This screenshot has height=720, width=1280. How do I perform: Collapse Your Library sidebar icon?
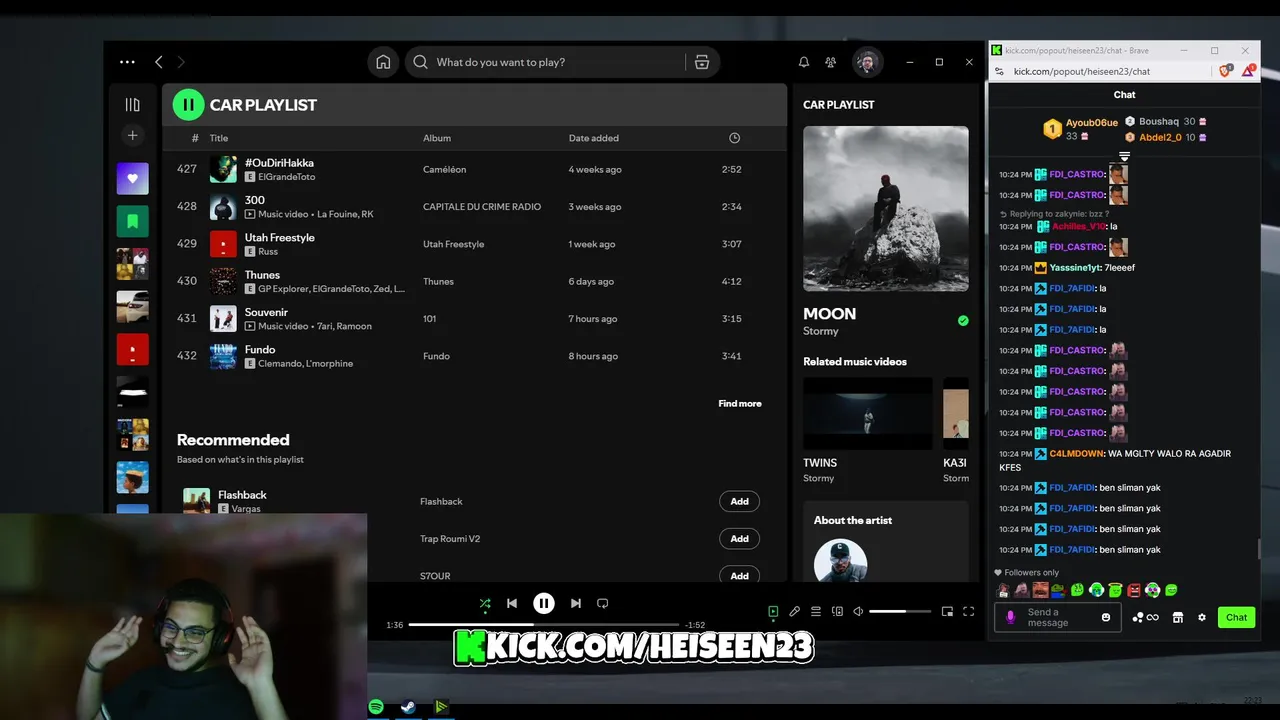(132, 104)
